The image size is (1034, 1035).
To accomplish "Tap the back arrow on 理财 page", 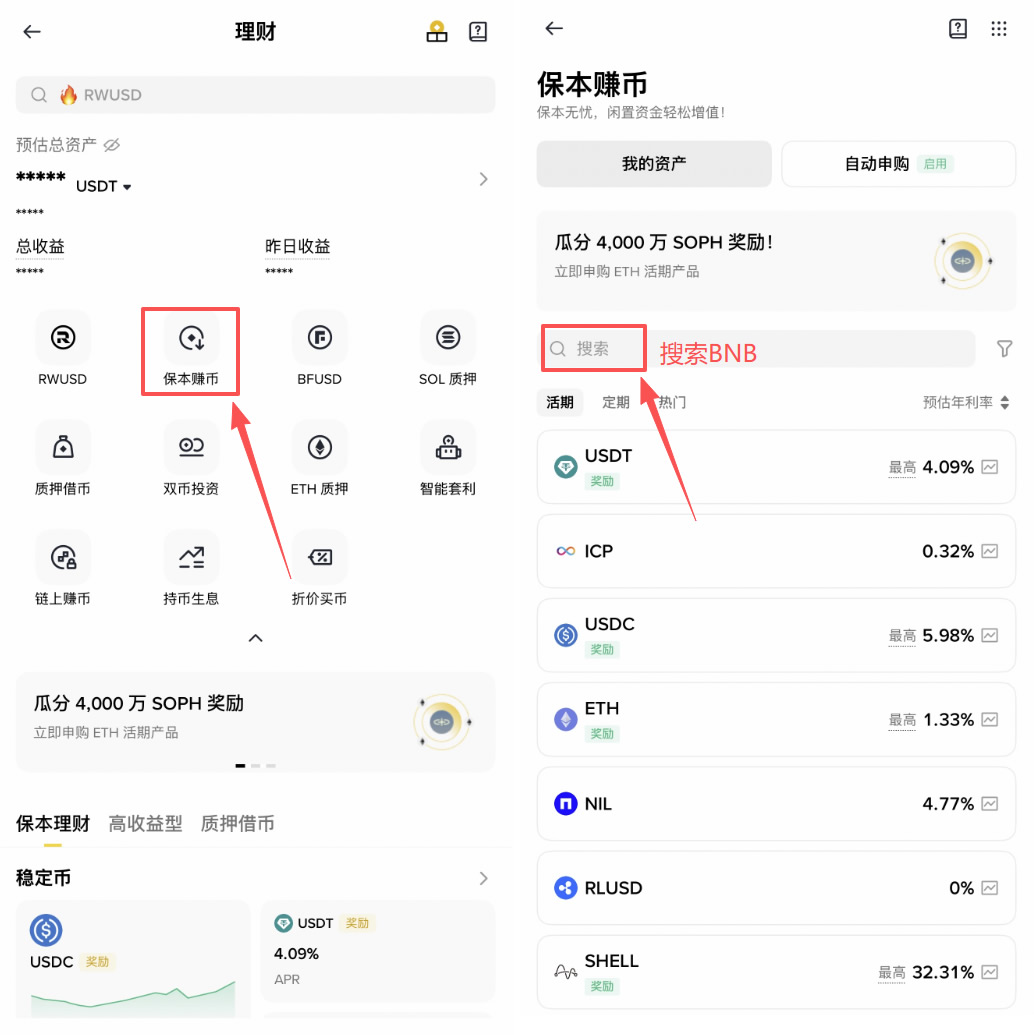I will pos(32,31).
